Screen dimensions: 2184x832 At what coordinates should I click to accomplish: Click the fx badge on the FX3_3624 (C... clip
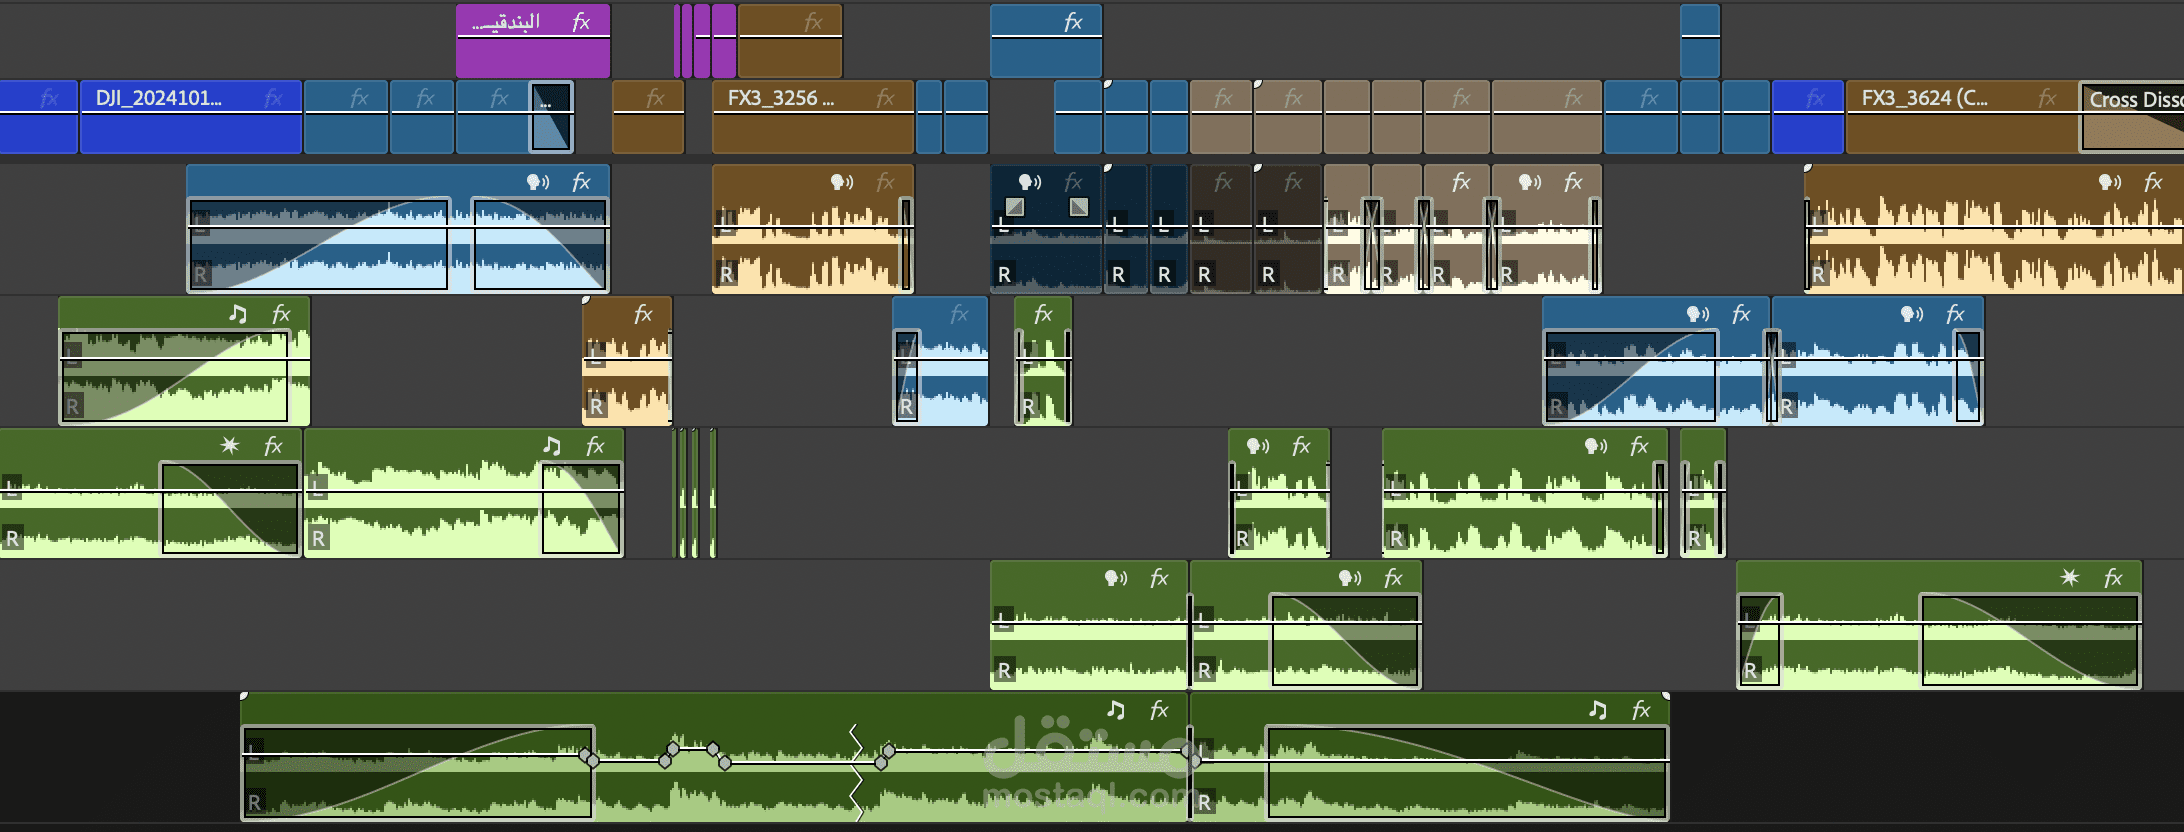[2047, 98]
